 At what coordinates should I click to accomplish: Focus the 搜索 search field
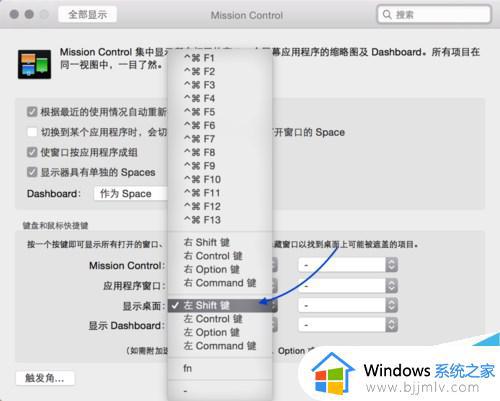point(434,14)
